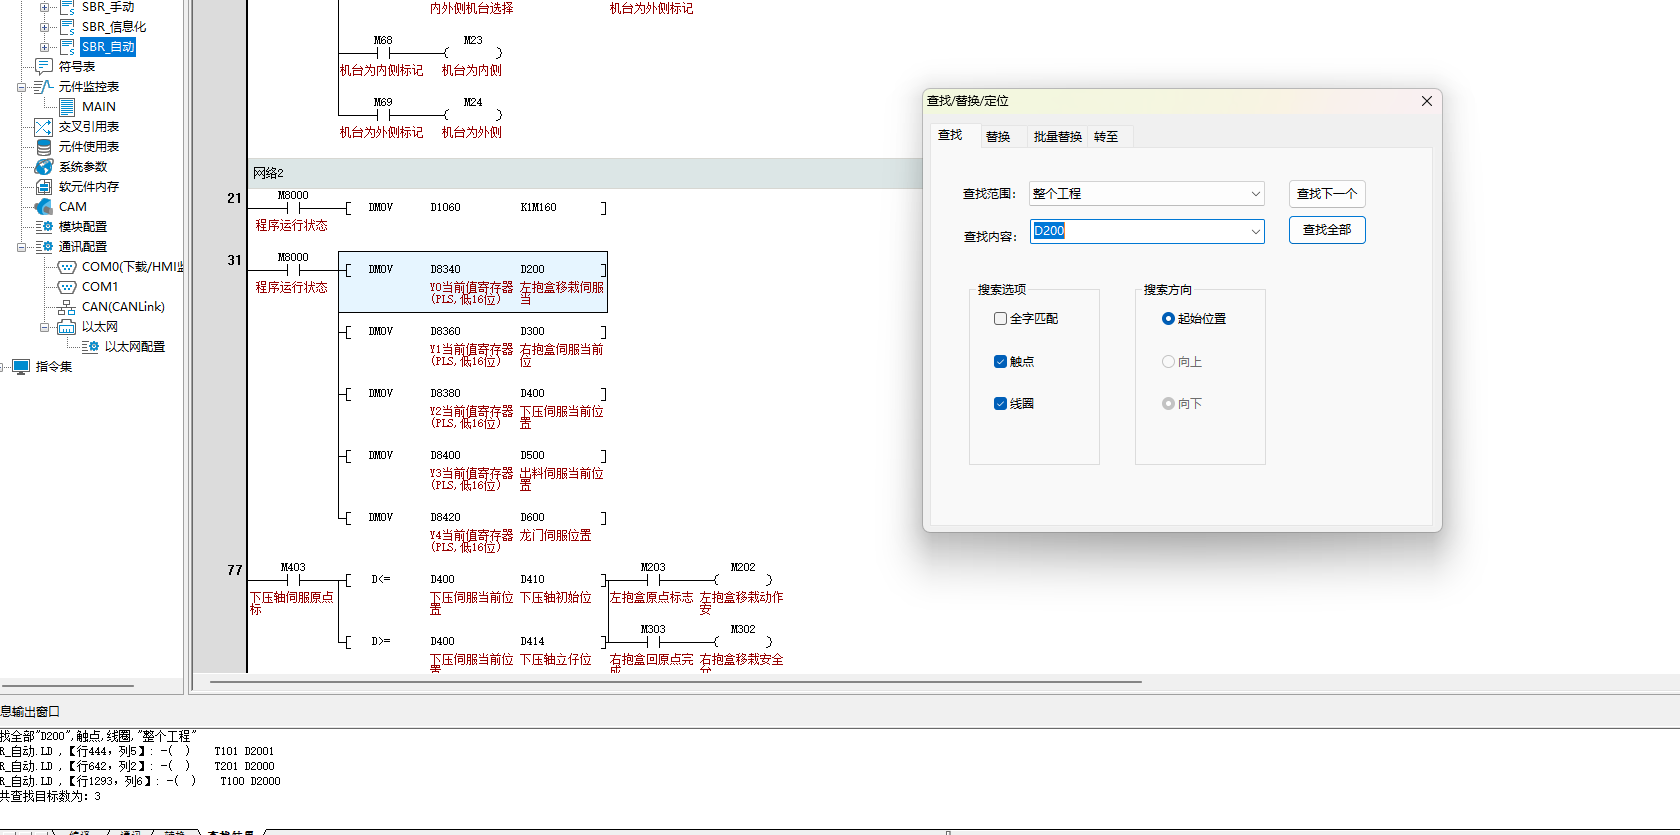Click the 查找全部 button
Screen dimensions: 1680x835
pos(1326,230)
